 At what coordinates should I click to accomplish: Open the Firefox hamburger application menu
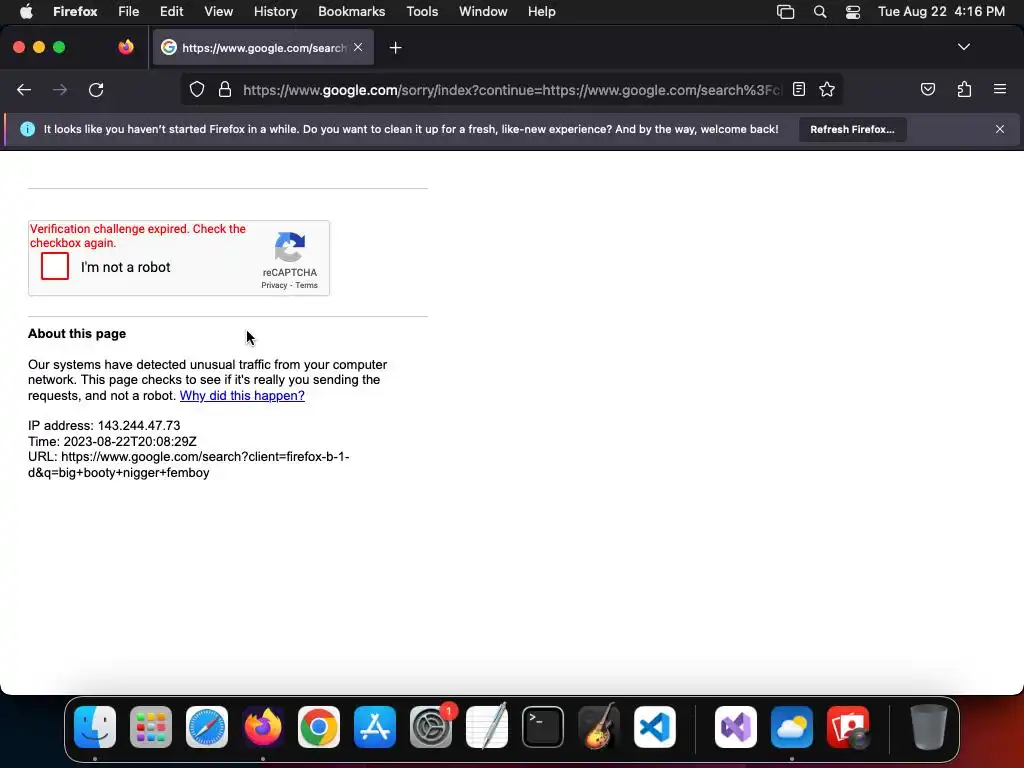[1000, 89]
